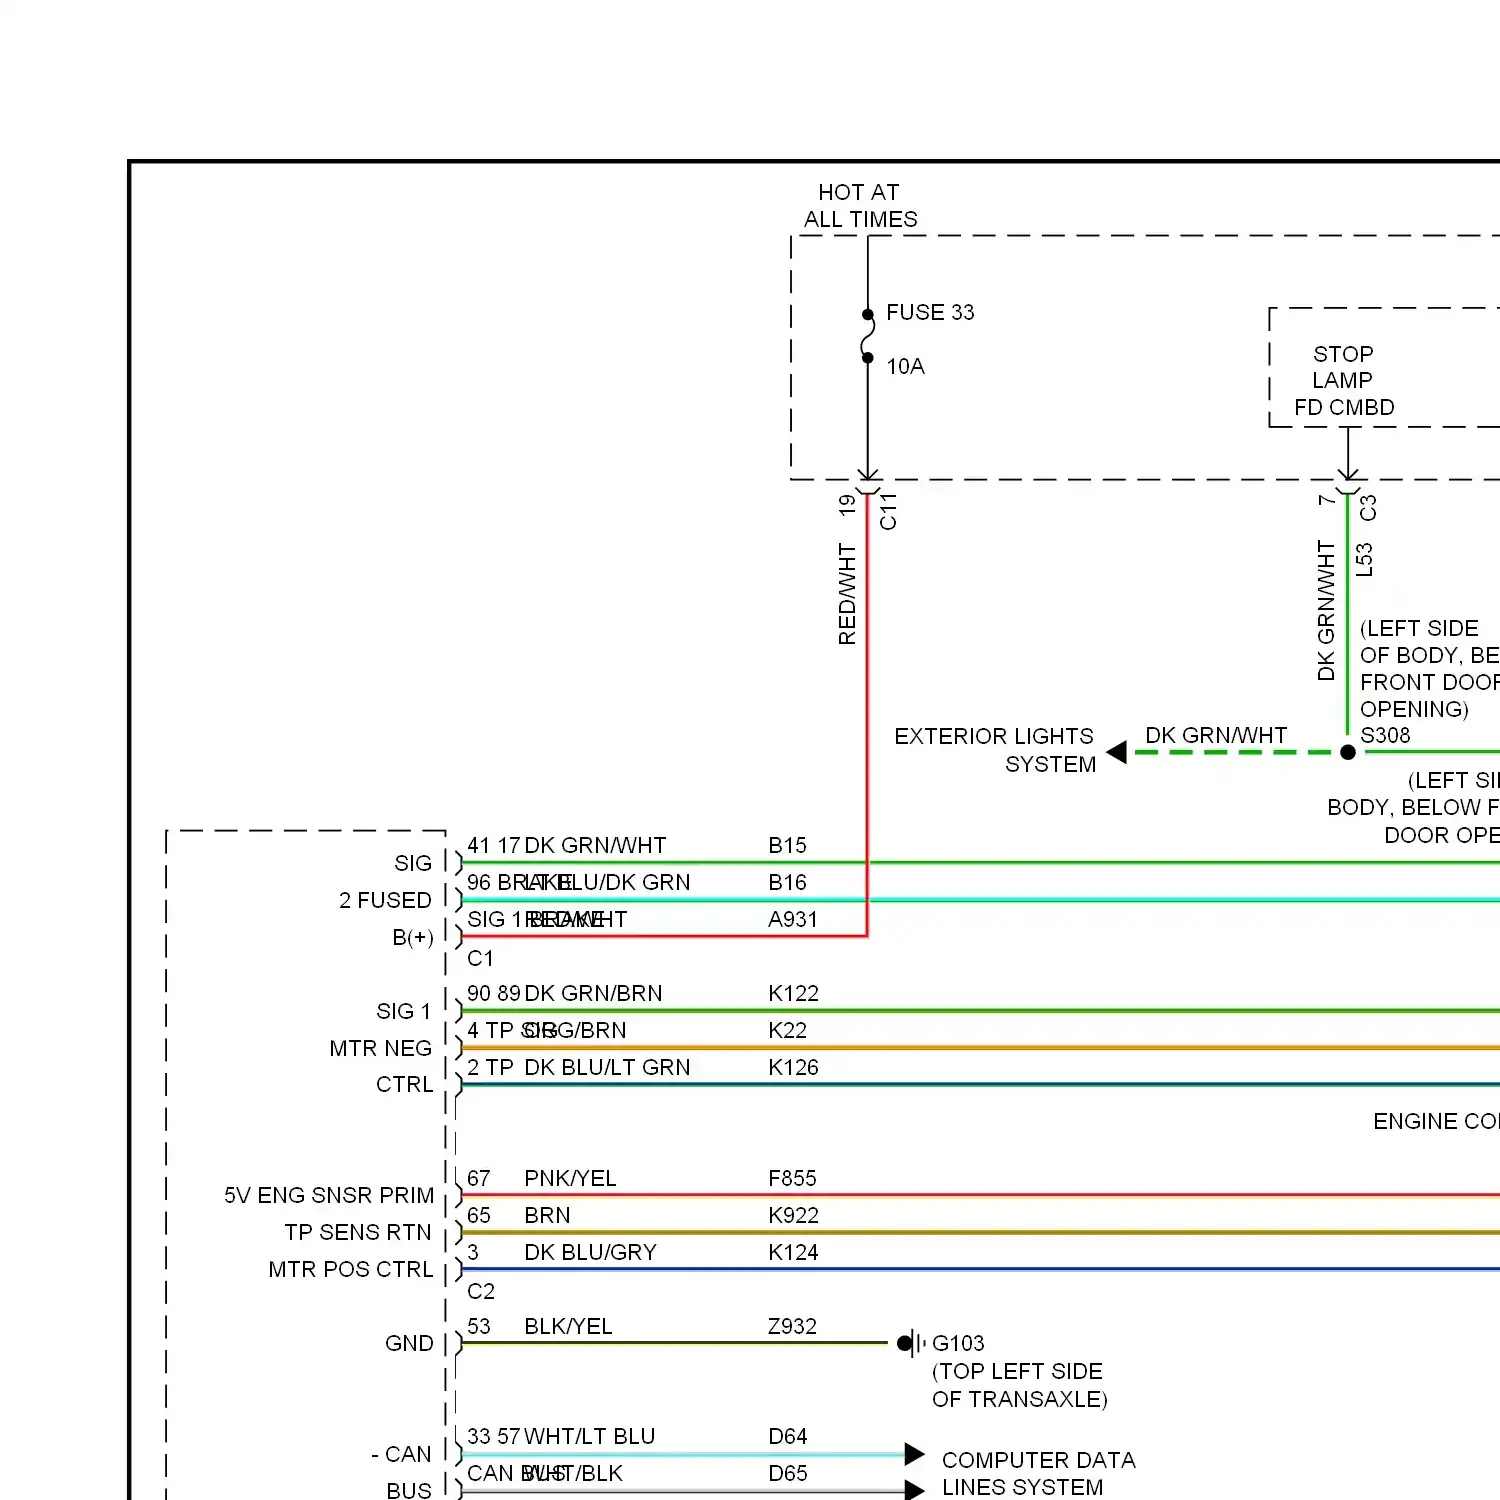Select pin number "65" on the BRN row

pyautogui.click(x=479, y=1215)
